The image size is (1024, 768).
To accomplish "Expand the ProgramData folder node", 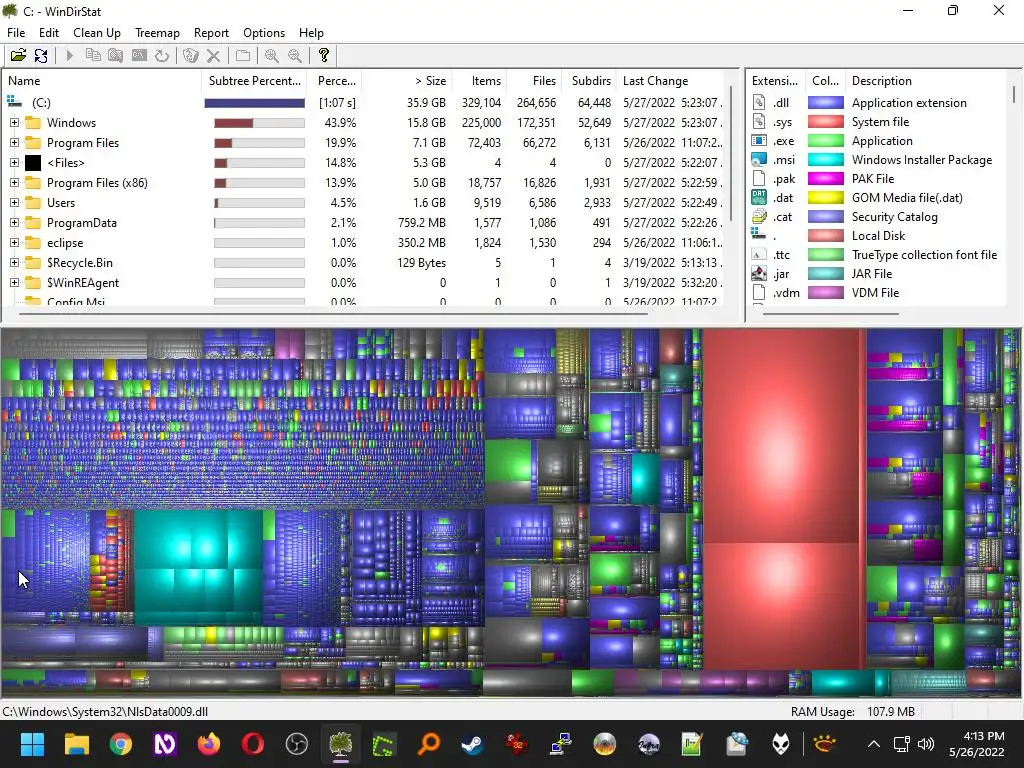I will pyautogui.click(x=14, y=223).
